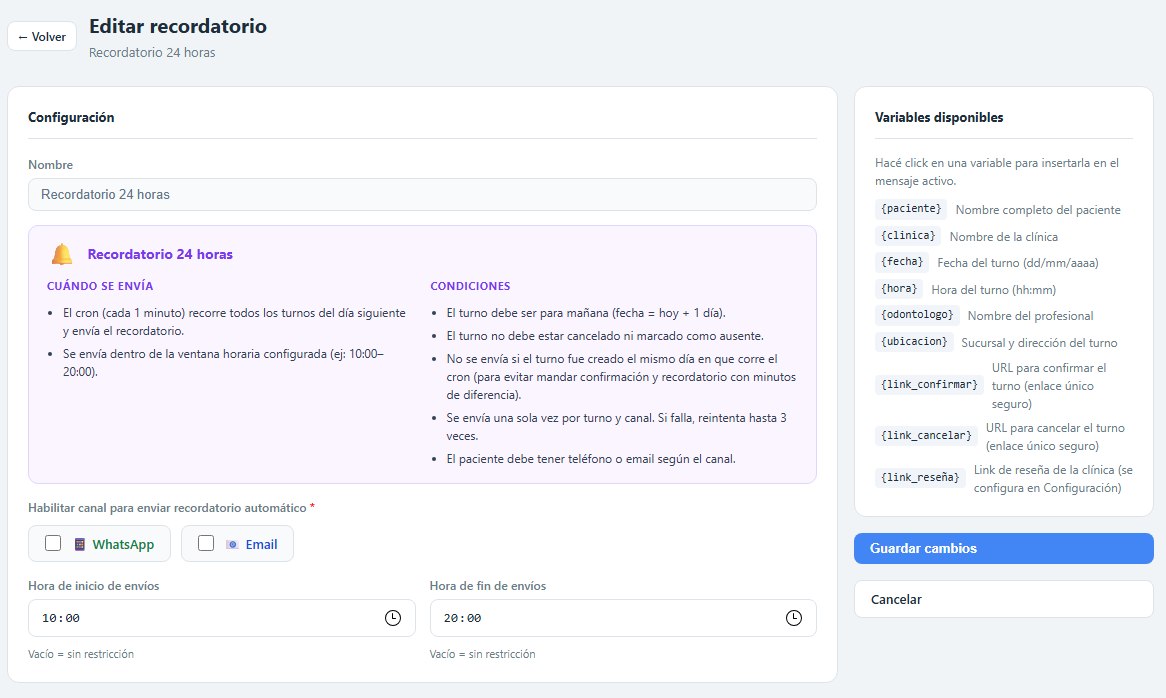Click the Cancelar button

pyautogui.click(x=1004, y=599)
